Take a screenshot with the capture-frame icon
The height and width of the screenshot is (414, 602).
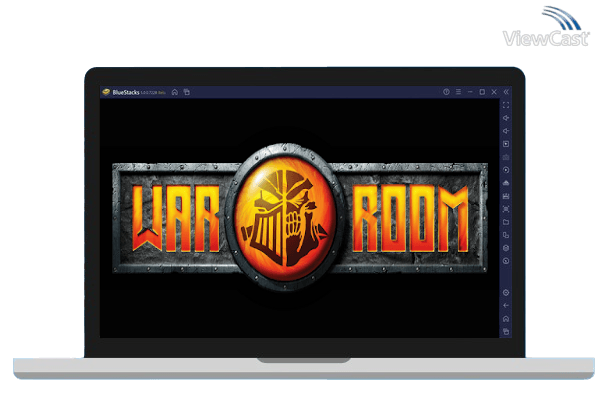click(506, 209)
